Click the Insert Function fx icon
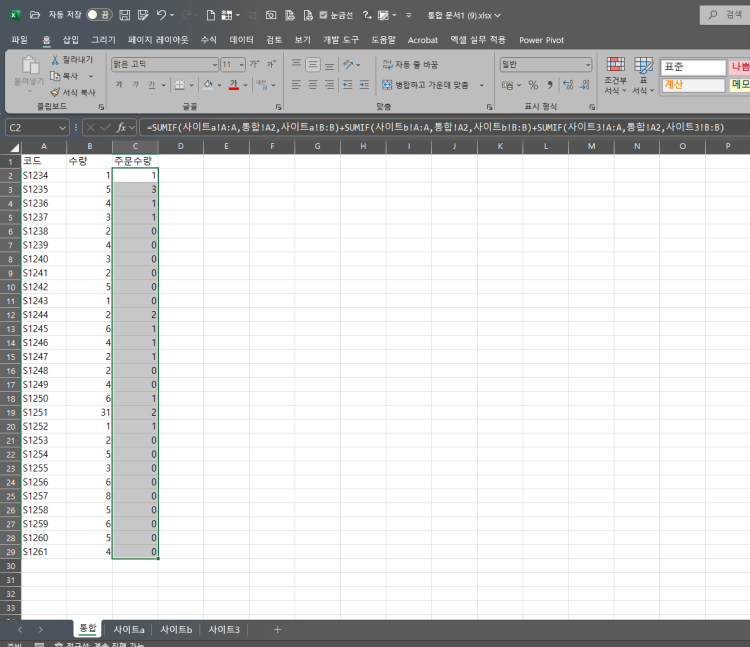The image size is (750, 647). point(121,127)
